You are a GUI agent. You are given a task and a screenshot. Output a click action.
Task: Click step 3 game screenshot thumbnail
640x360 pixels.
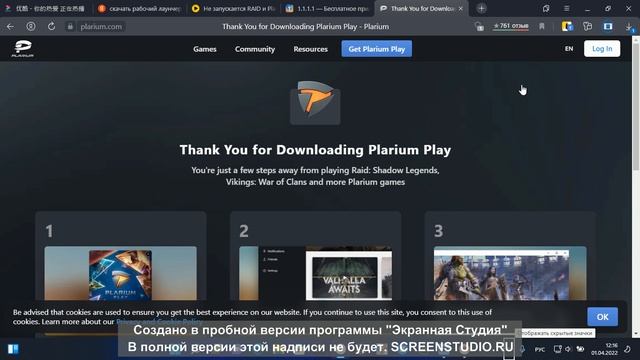tap(510, 273)
